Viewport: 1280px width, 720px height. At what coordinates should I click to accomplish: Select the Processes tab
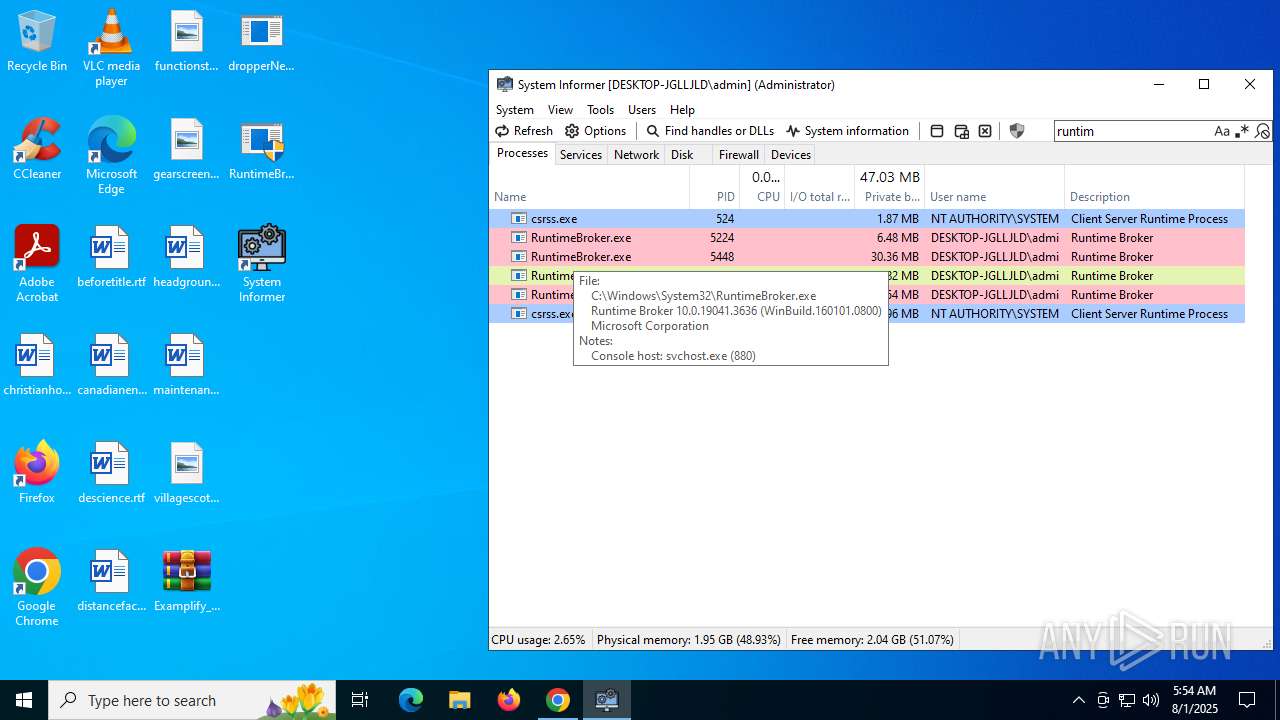tap(522, 153)
